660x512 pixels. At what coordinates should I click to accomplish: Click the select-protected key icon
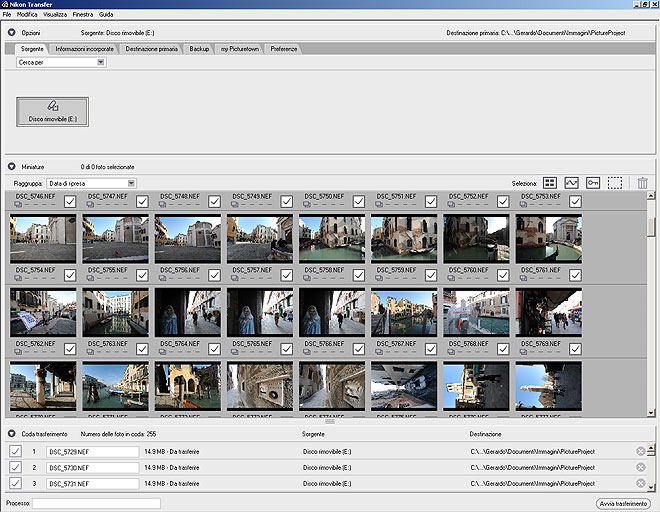tap(593, 183)
